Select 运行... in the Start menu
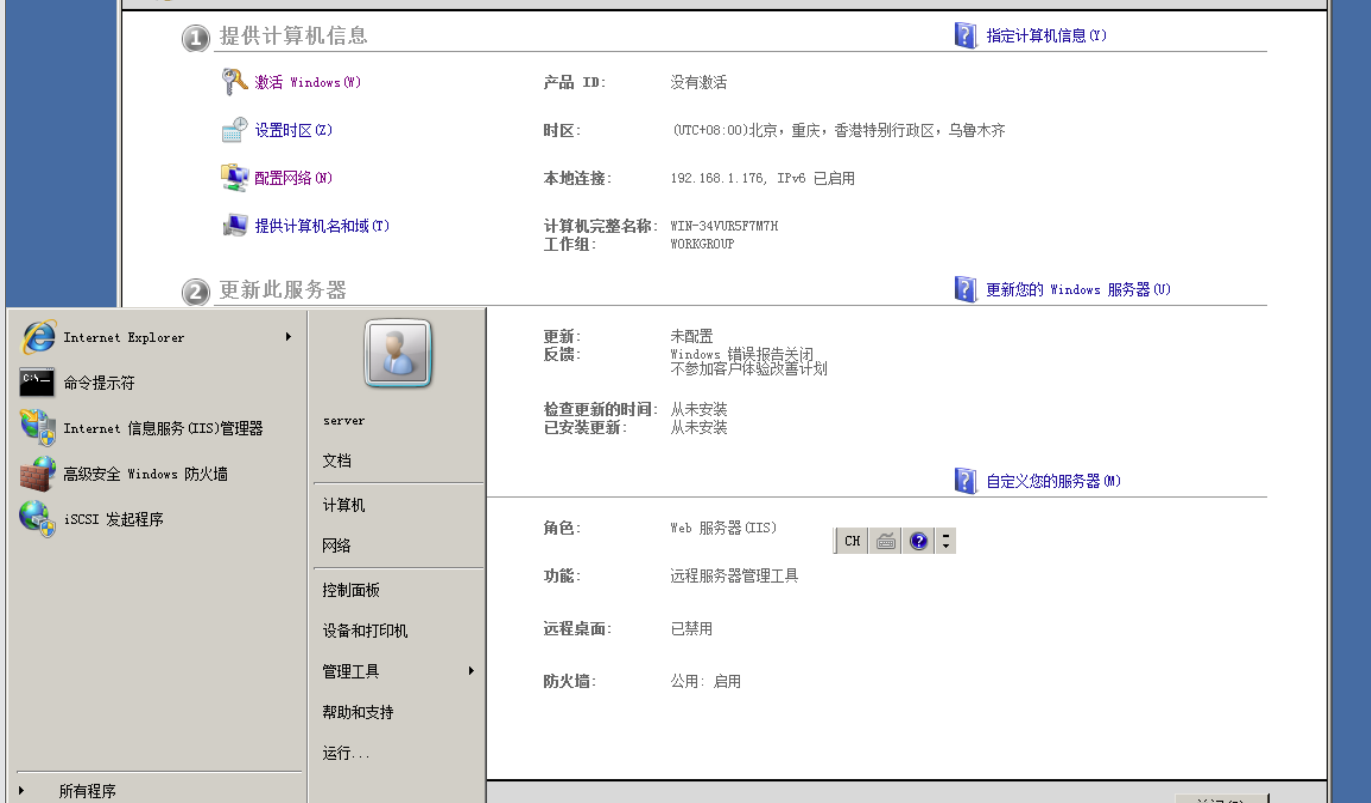 (x=398, y=753)
